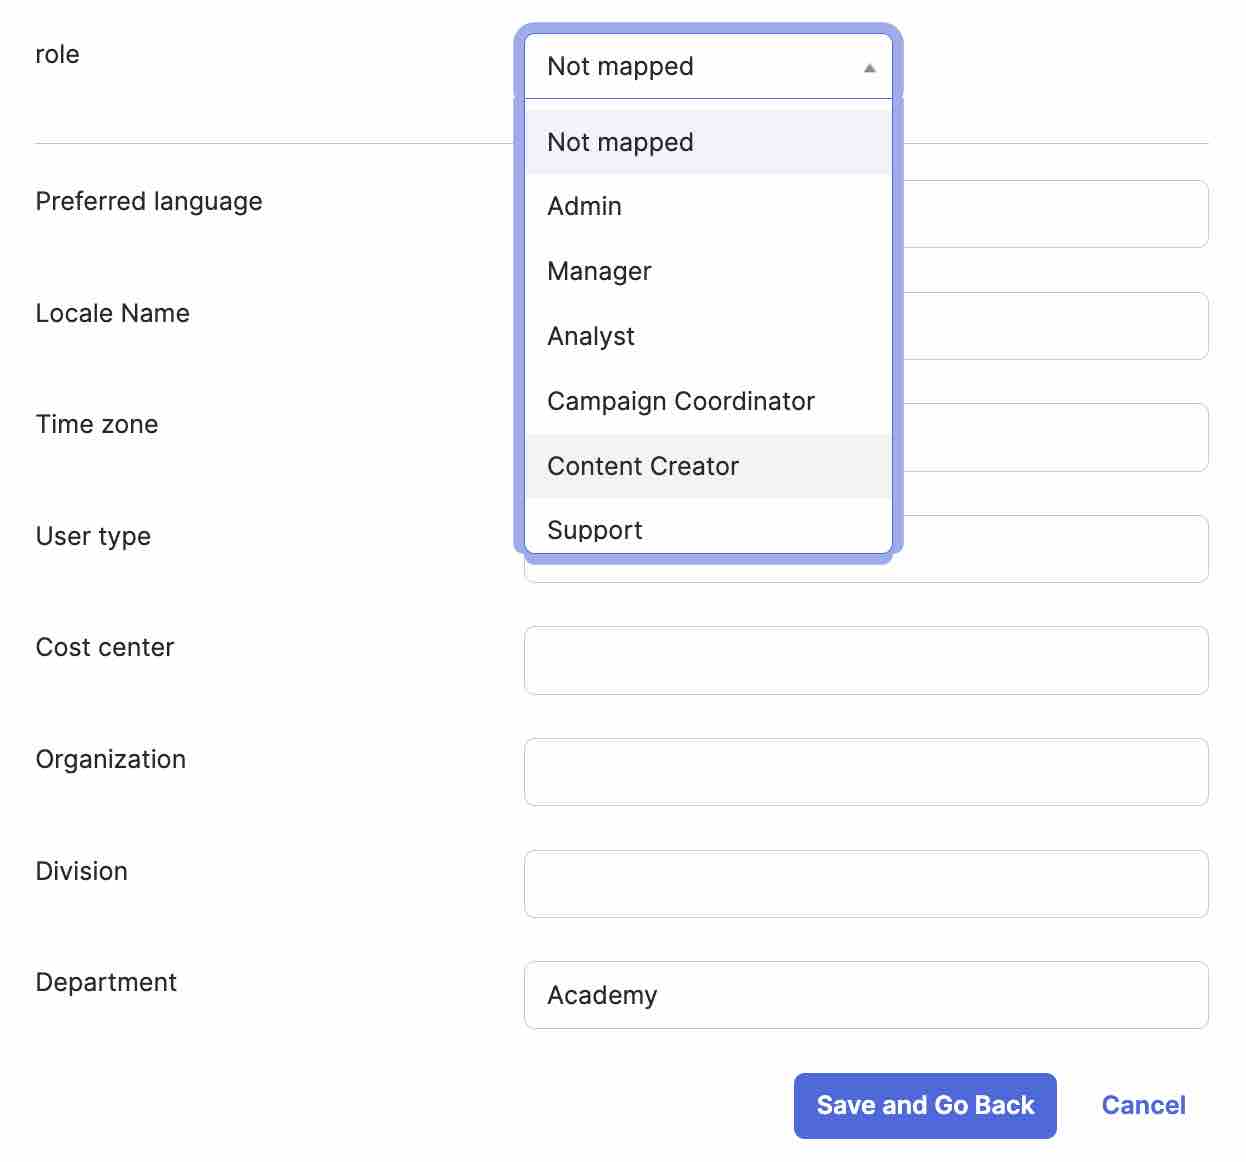Click the Save and Go Back button
1246x1162 pixels.
click(x=924, y=1105)
